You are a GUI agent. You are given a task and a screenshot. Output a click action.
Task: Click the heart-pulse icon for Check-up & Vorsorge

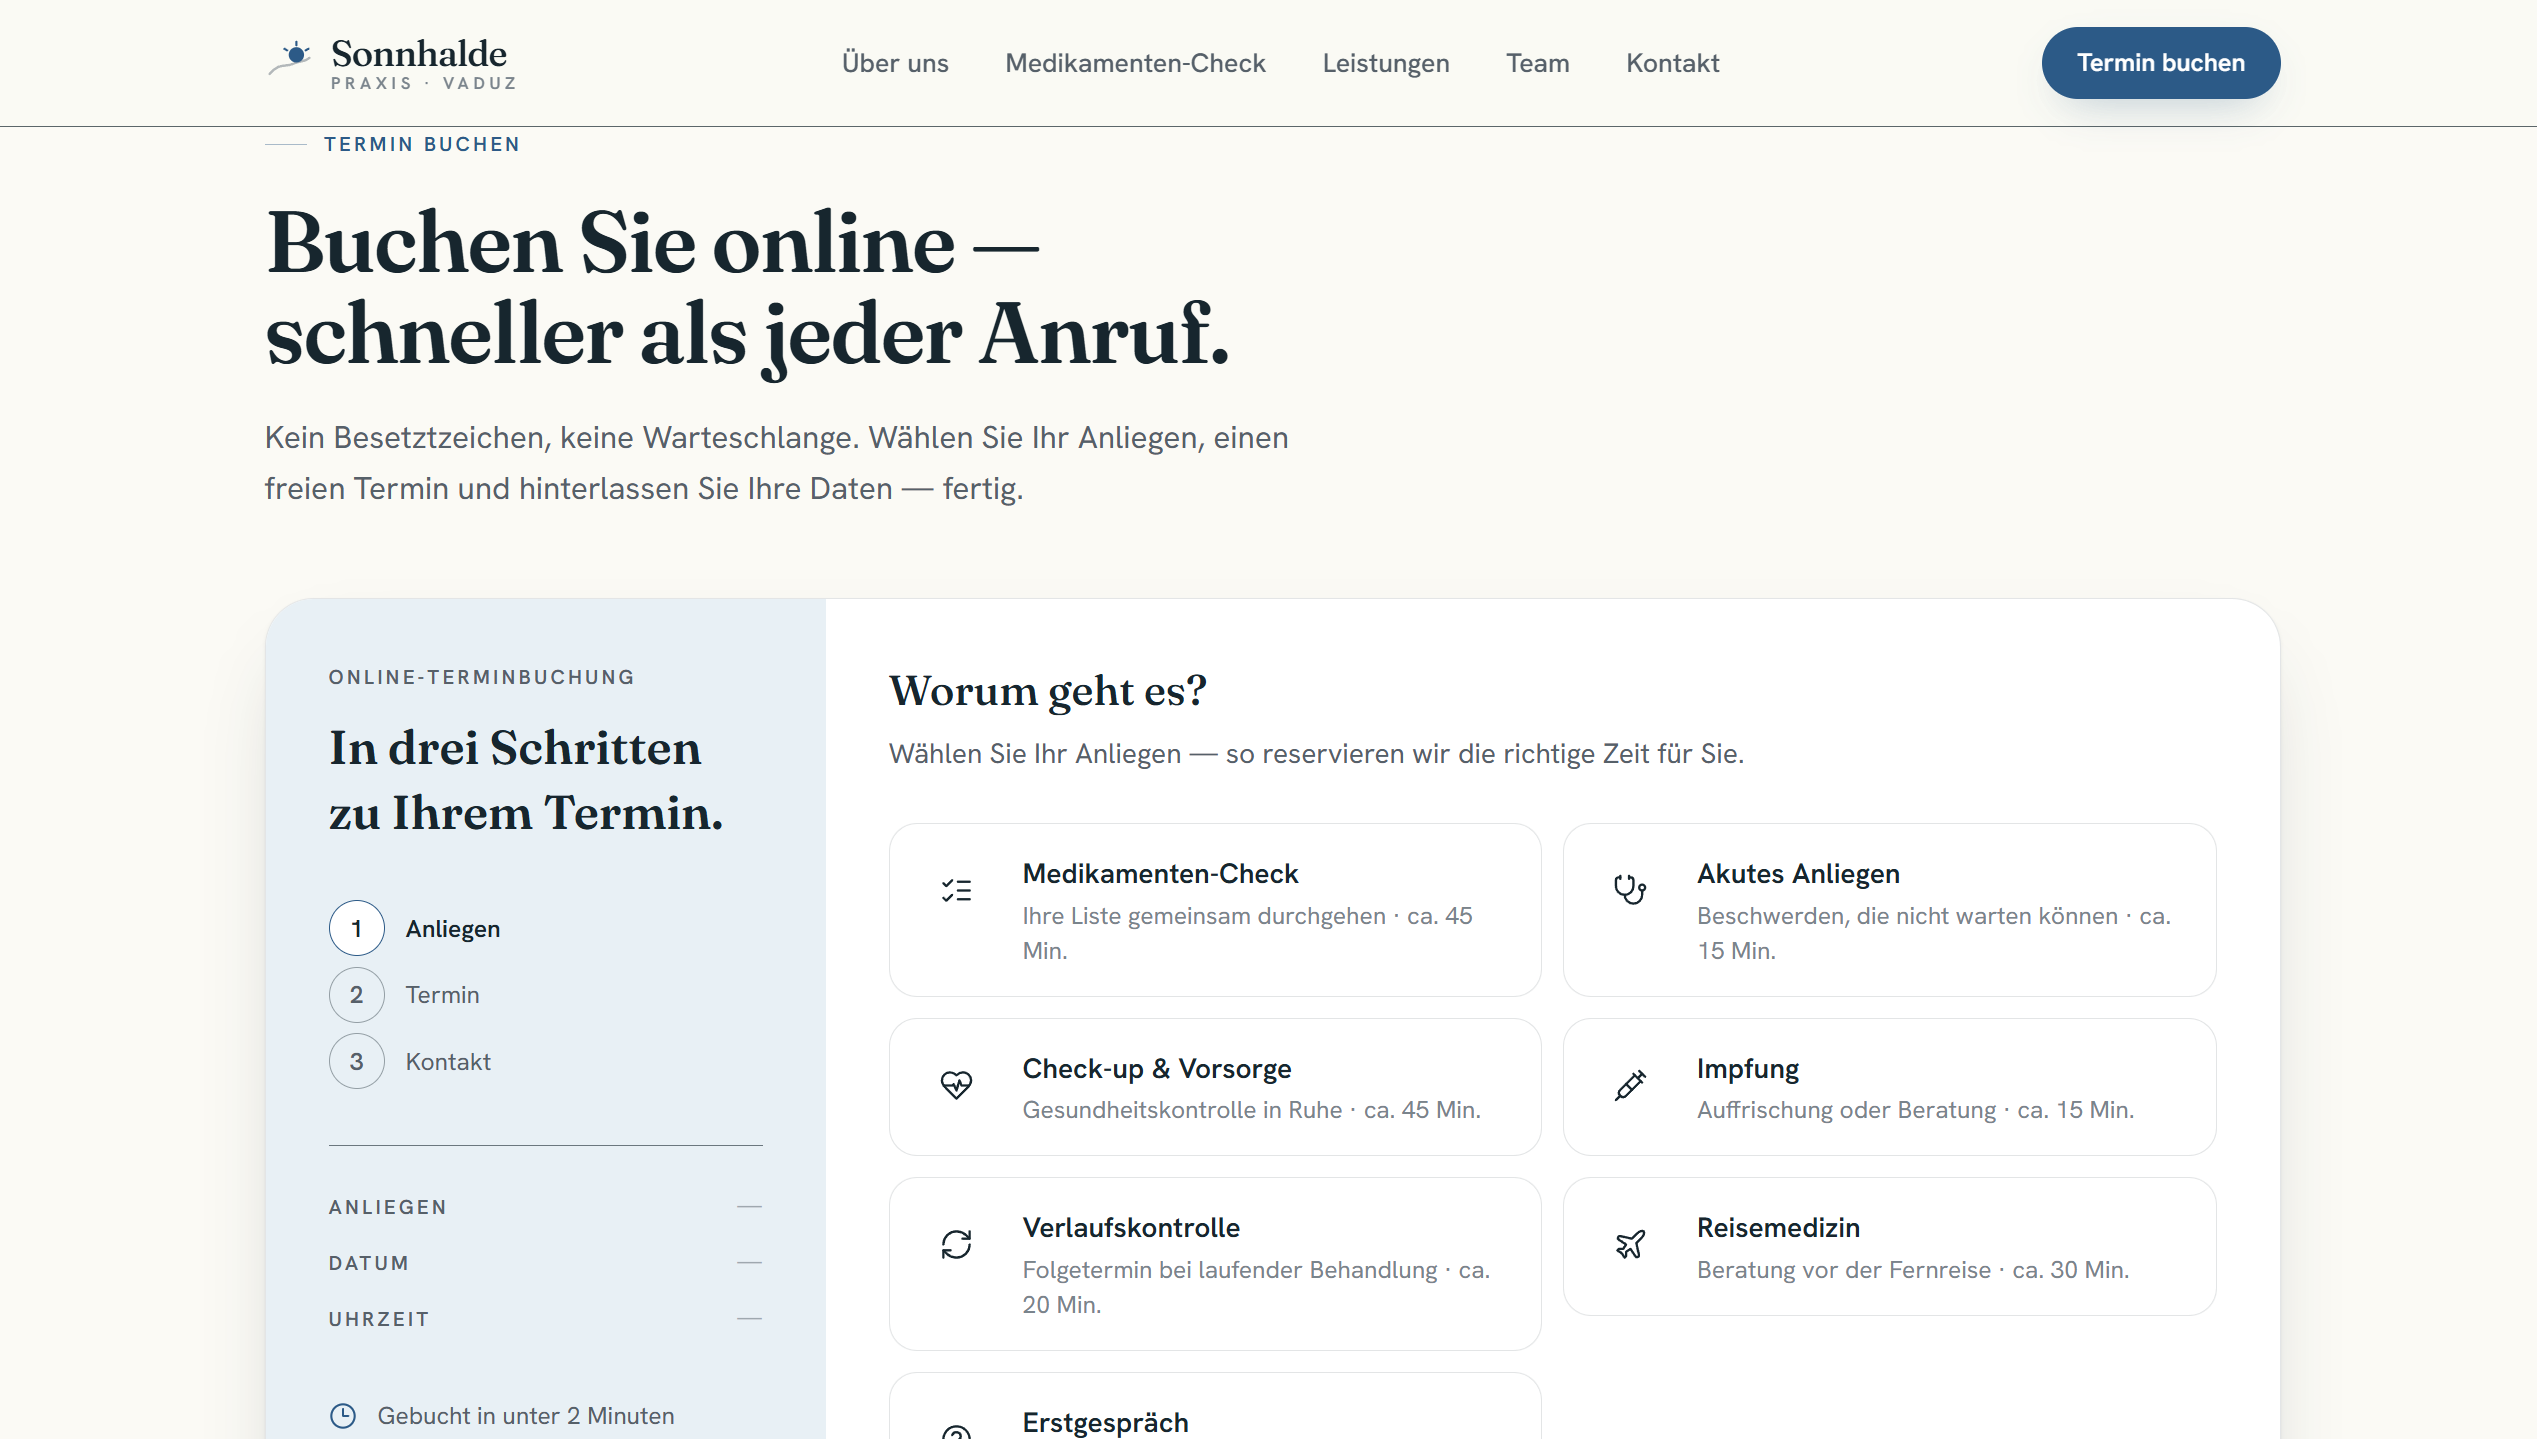(956, 1085)
